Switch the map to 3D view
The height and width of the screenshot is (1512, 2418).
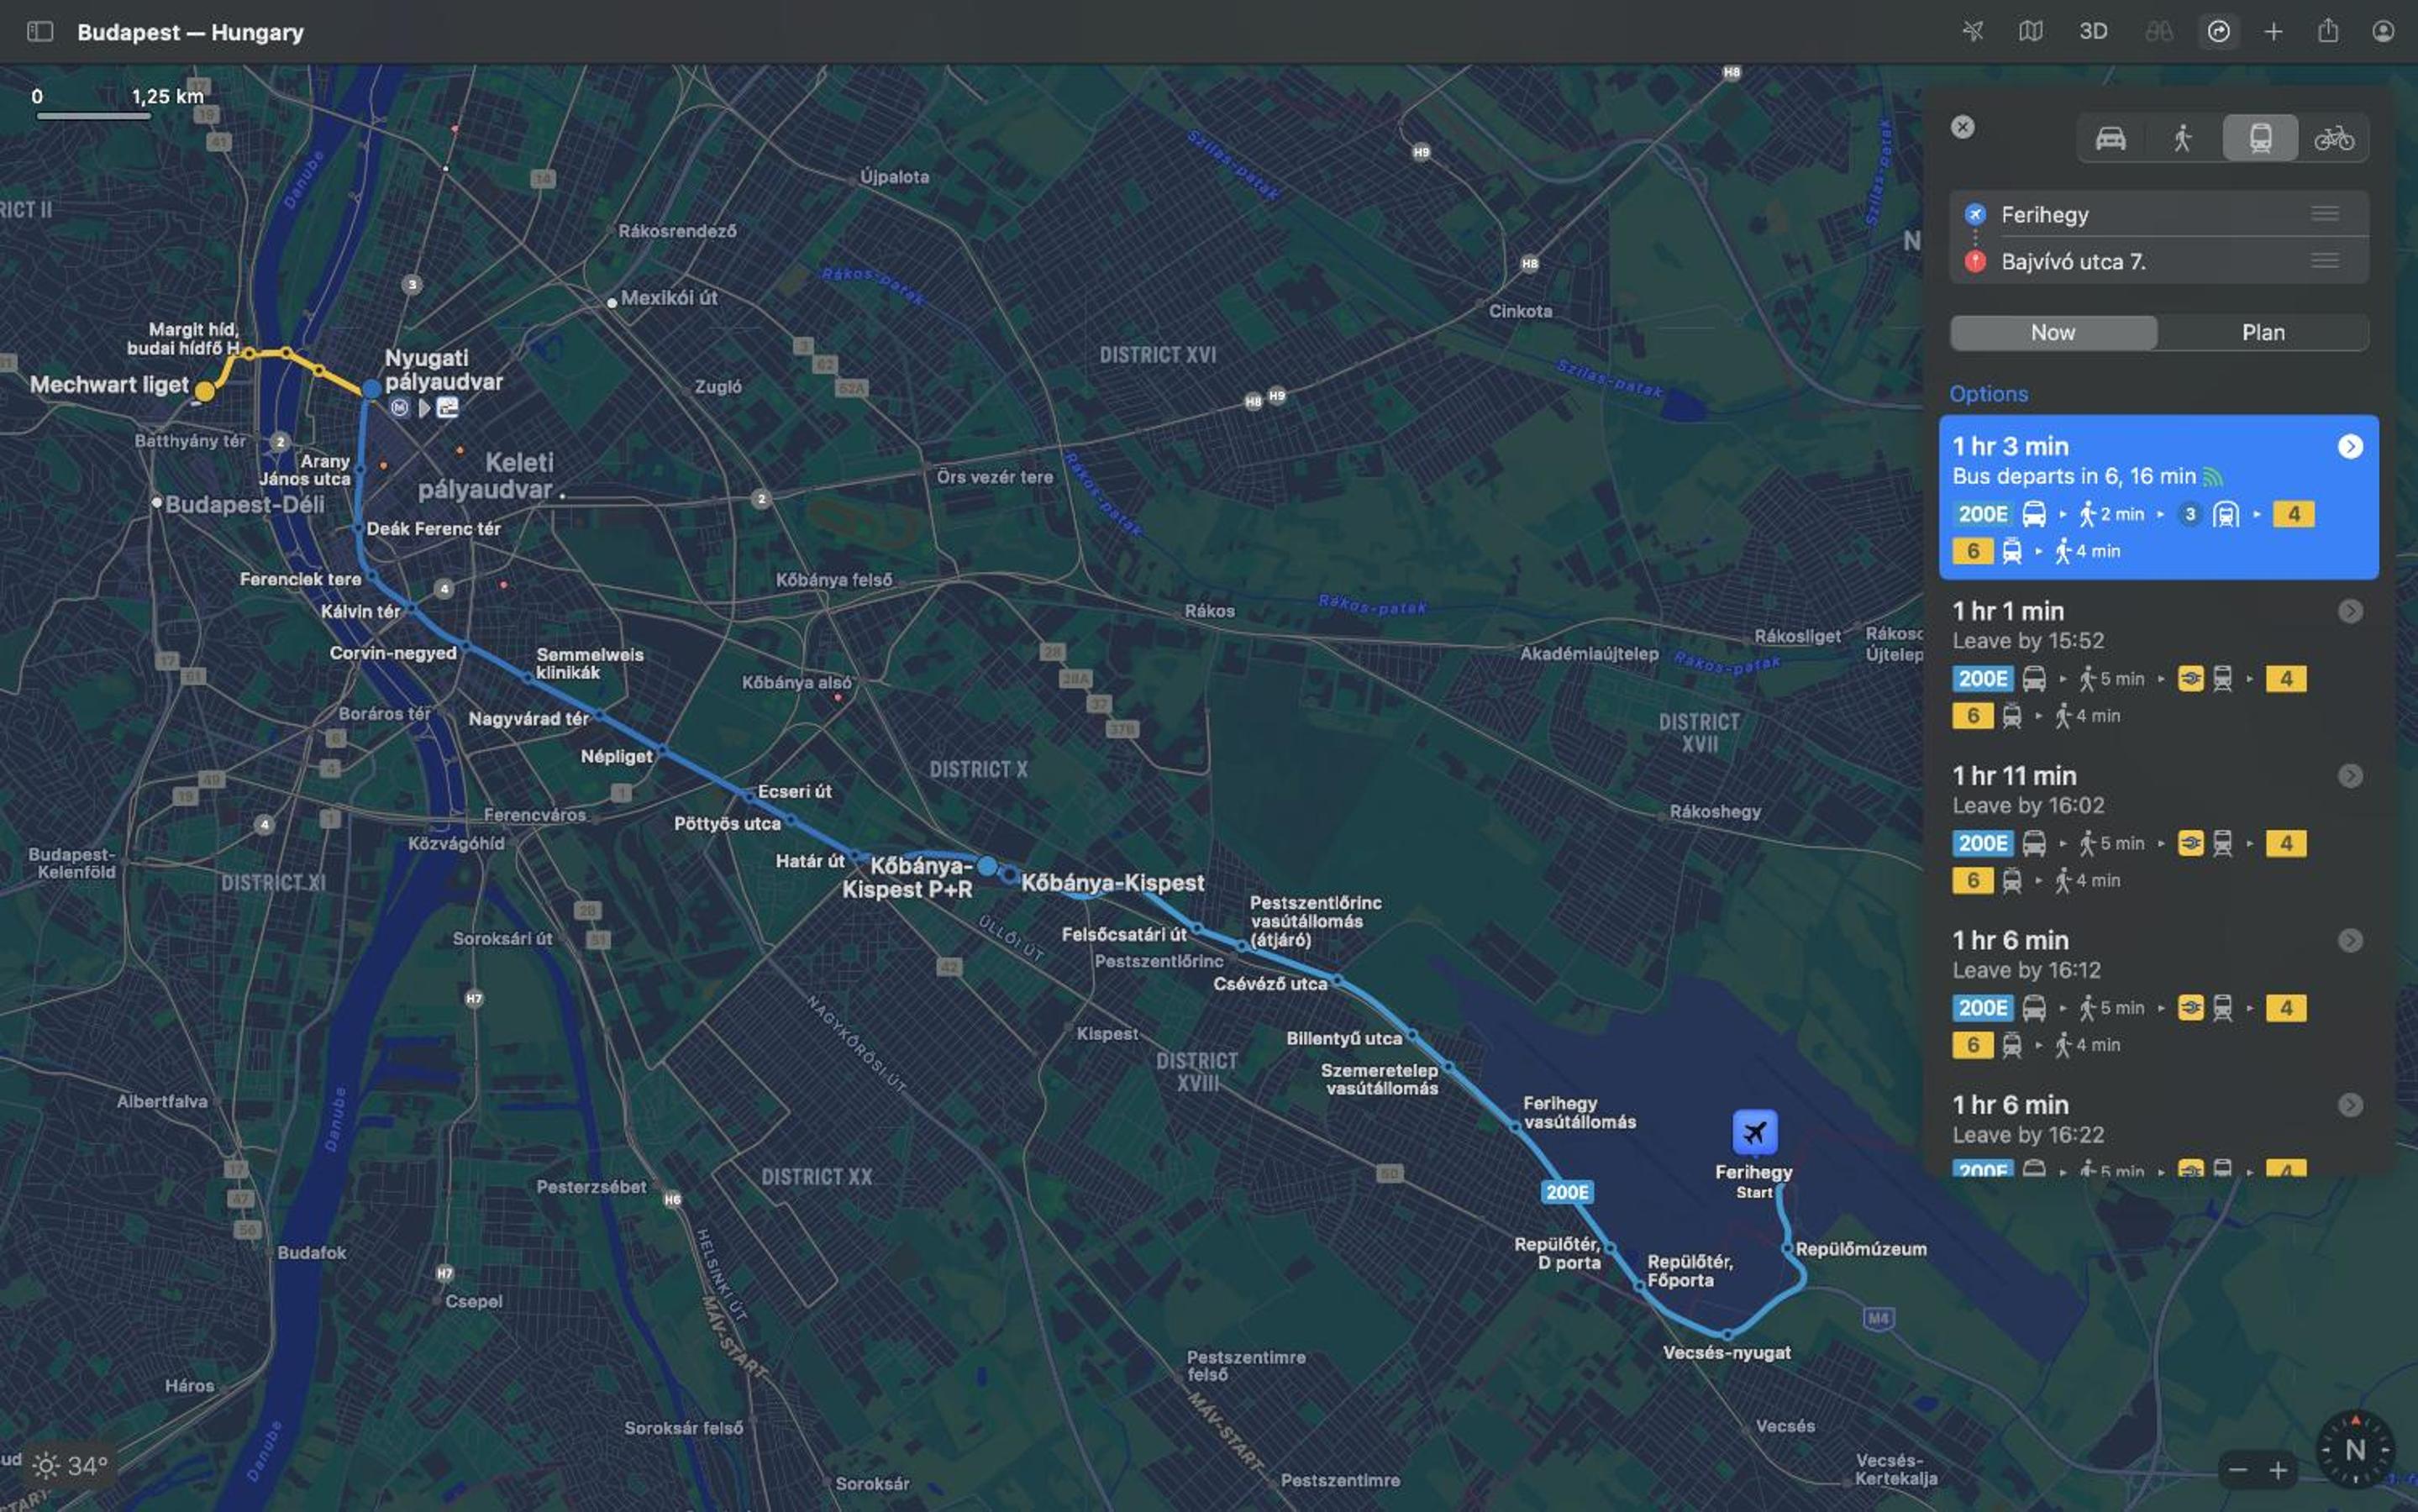pos(2093,31)
